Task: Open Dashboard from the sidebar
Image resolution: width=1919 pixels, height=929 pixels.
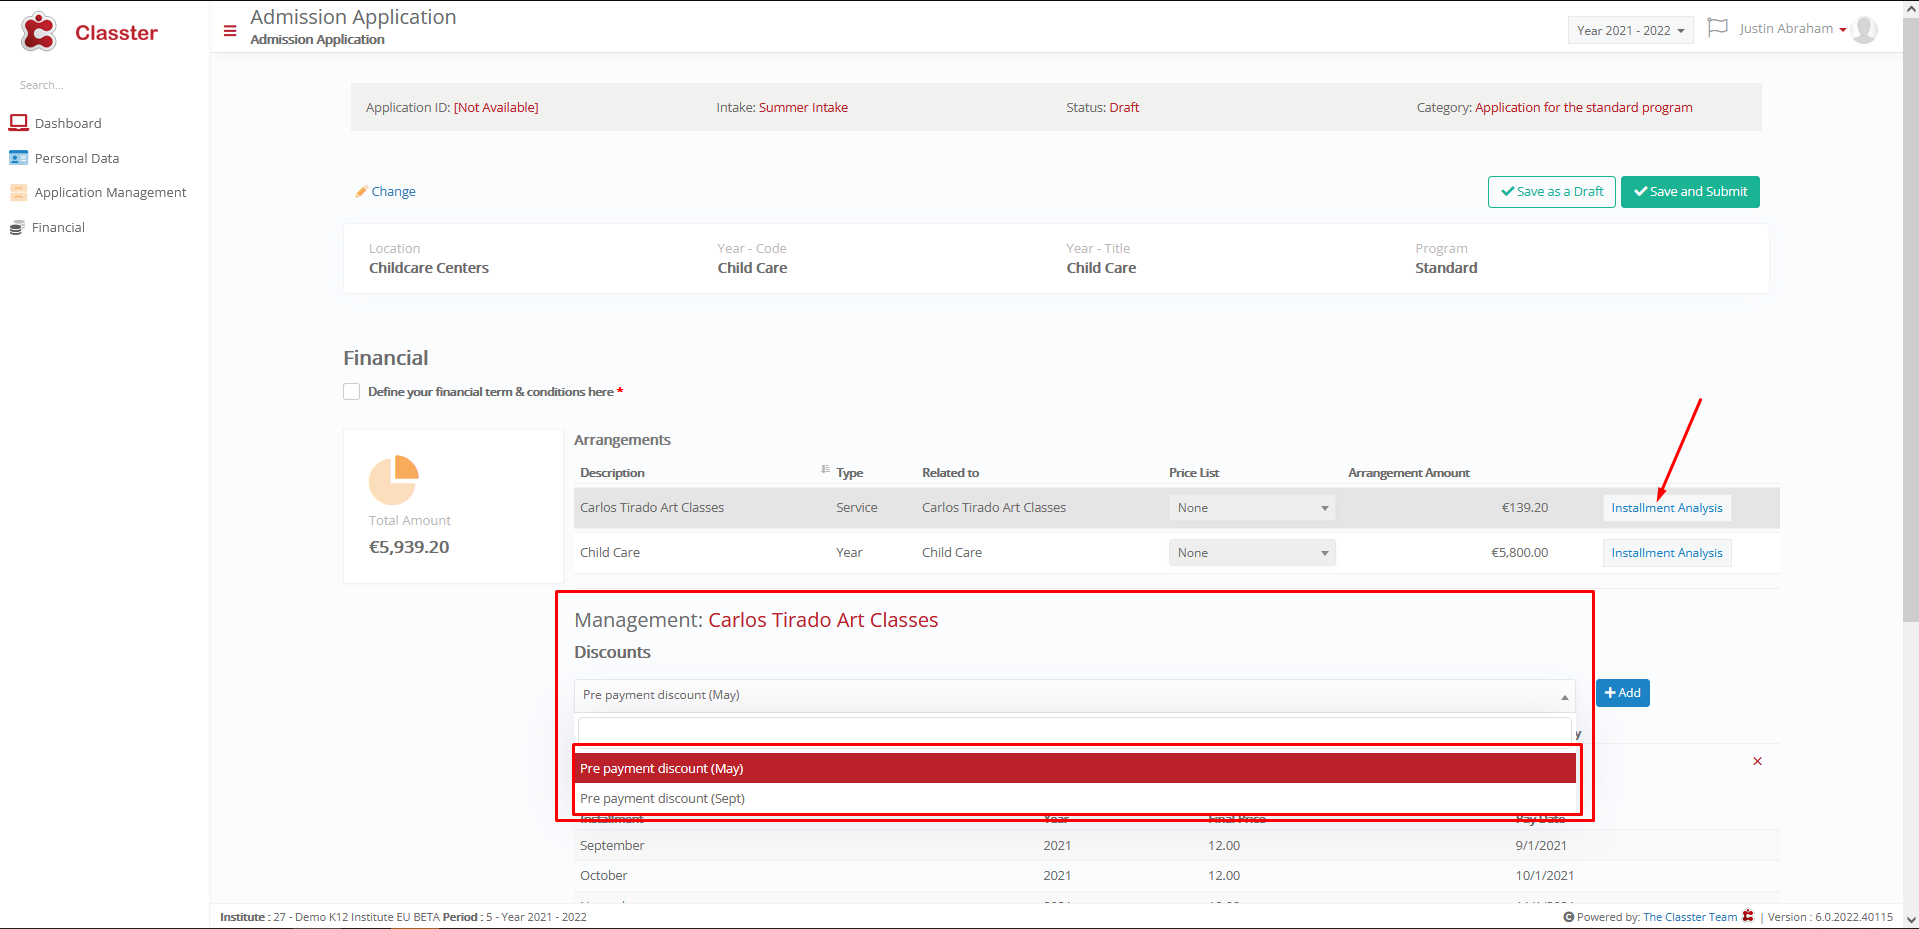Action: [68, 123]
